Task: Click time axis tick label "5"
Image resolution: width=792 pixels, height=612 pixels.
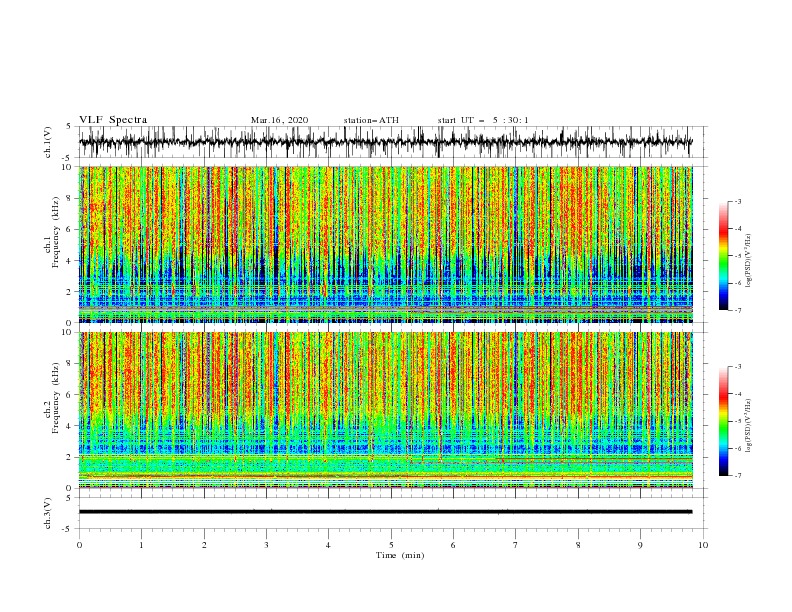Action: [x=391, y=545]
